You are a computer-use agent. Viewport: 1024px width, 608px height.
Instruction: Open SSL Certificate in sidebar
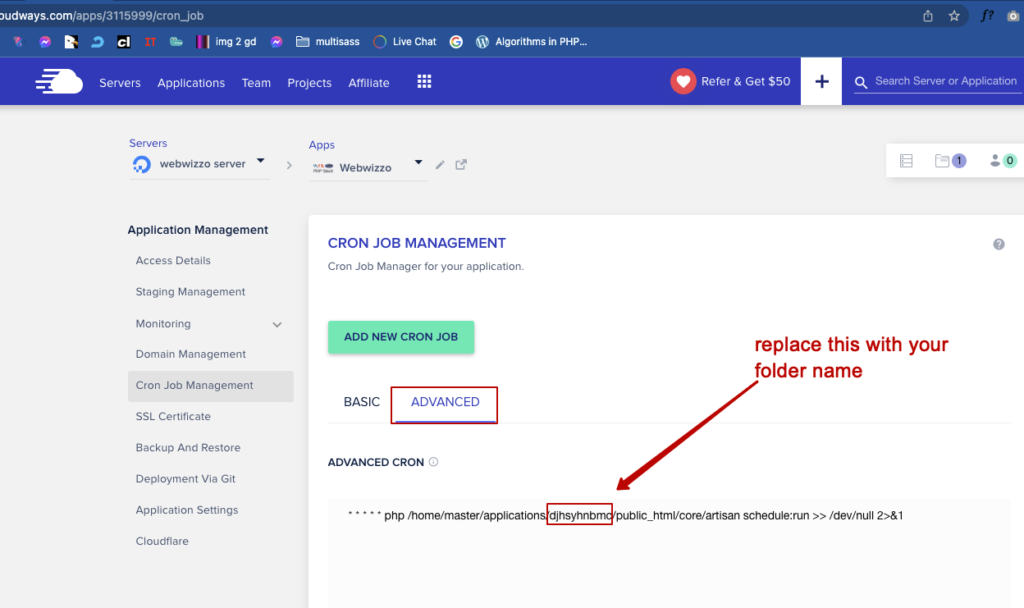173,417
